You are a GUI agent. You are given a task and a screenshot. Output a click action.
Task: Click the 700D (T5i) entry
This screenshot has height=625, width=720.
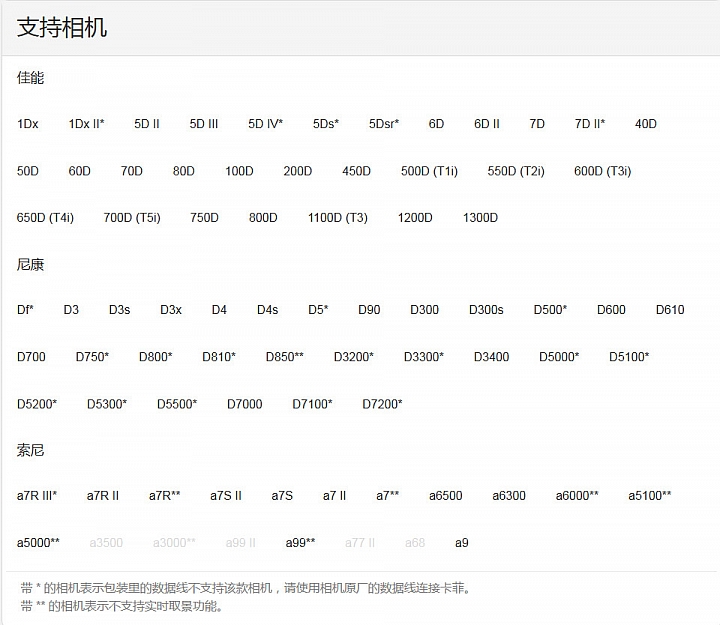point(132,218)
